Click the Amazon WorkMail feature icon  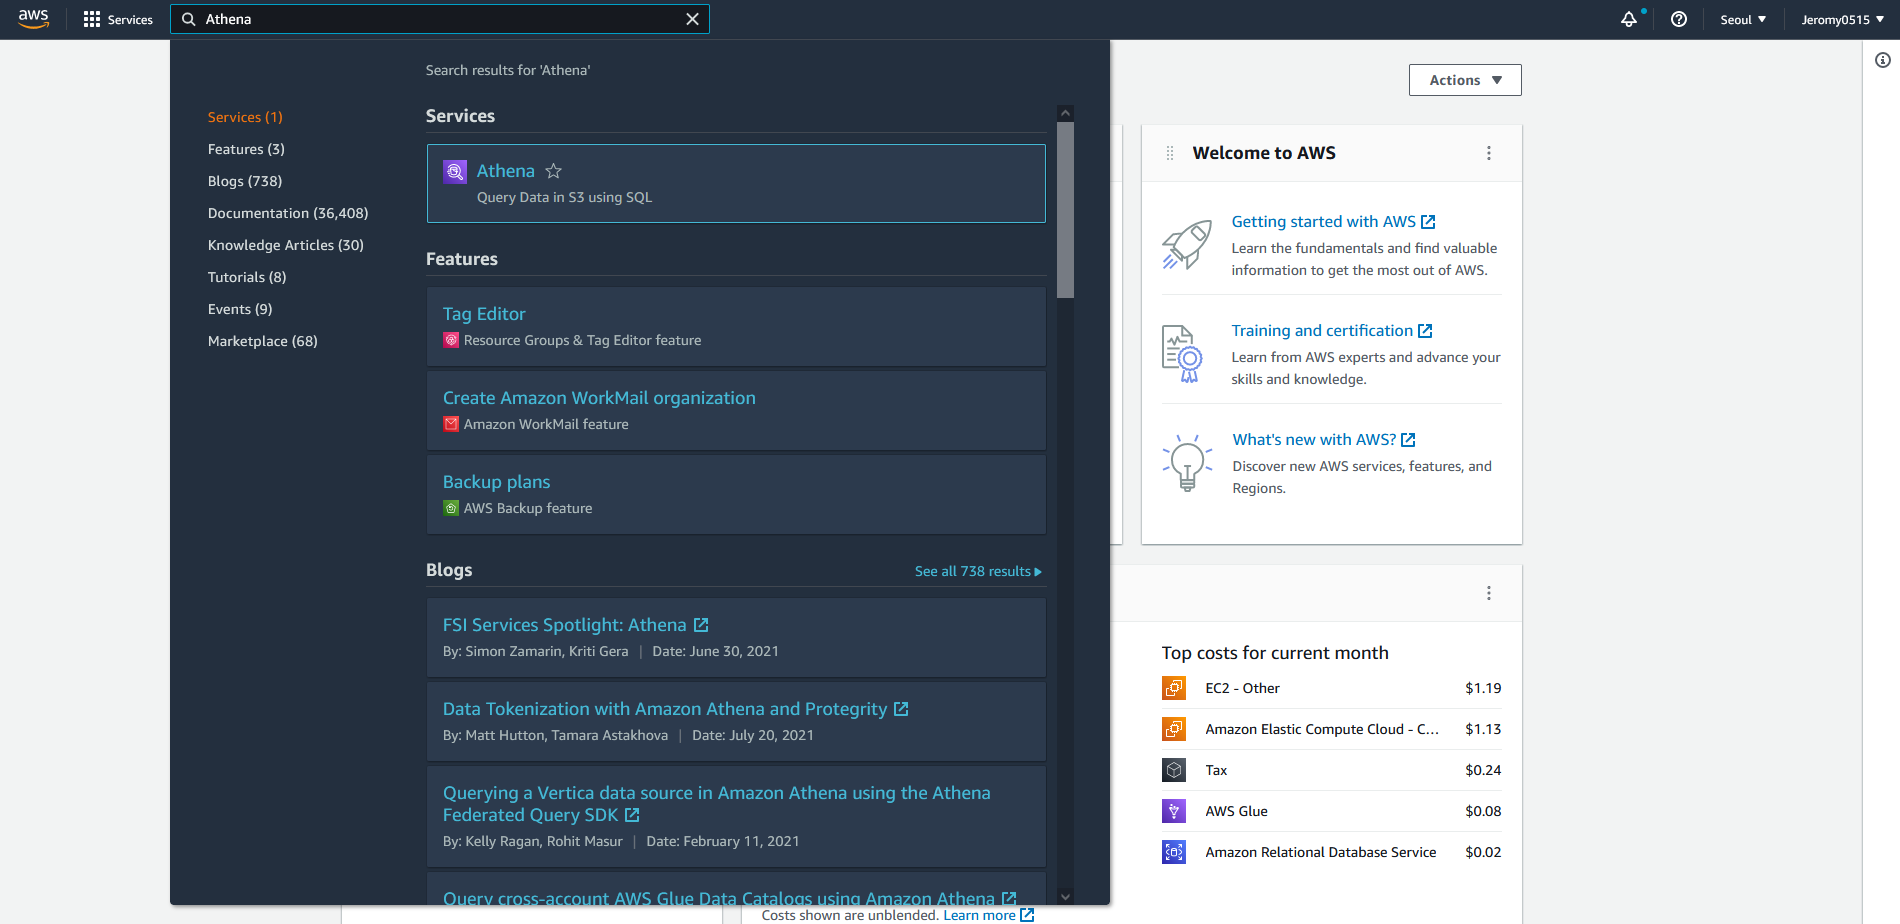tap(451, 424)
